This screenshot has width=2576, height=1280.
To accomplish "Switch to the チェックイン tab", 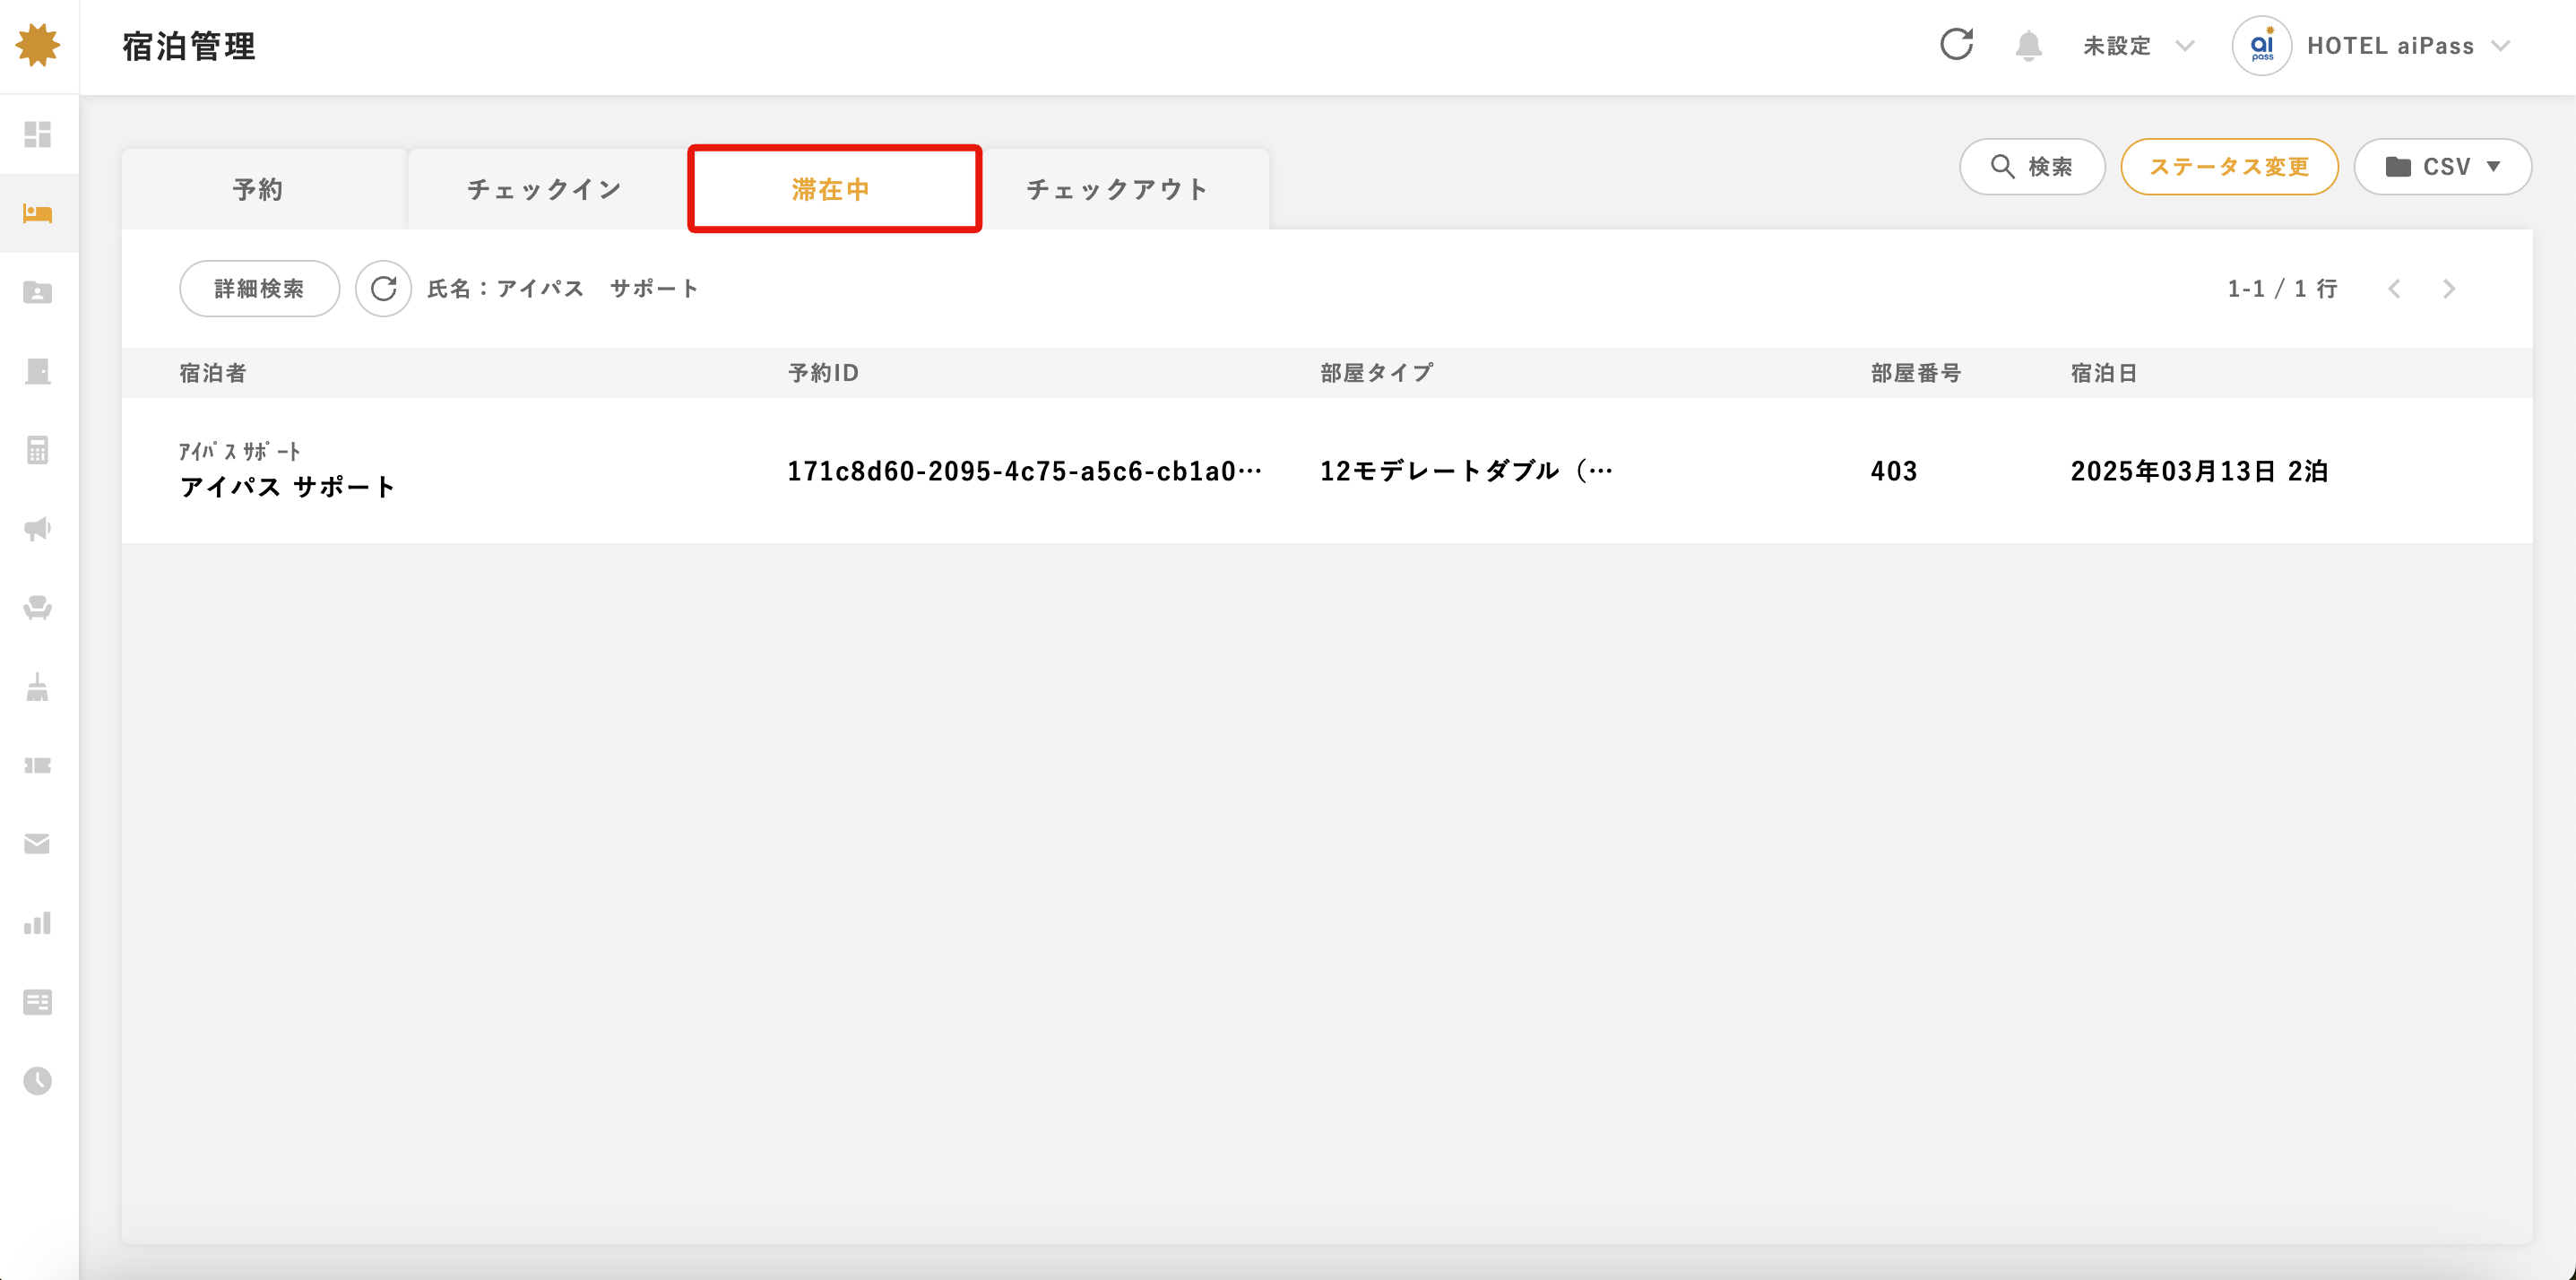I will (x=546, y=189).
